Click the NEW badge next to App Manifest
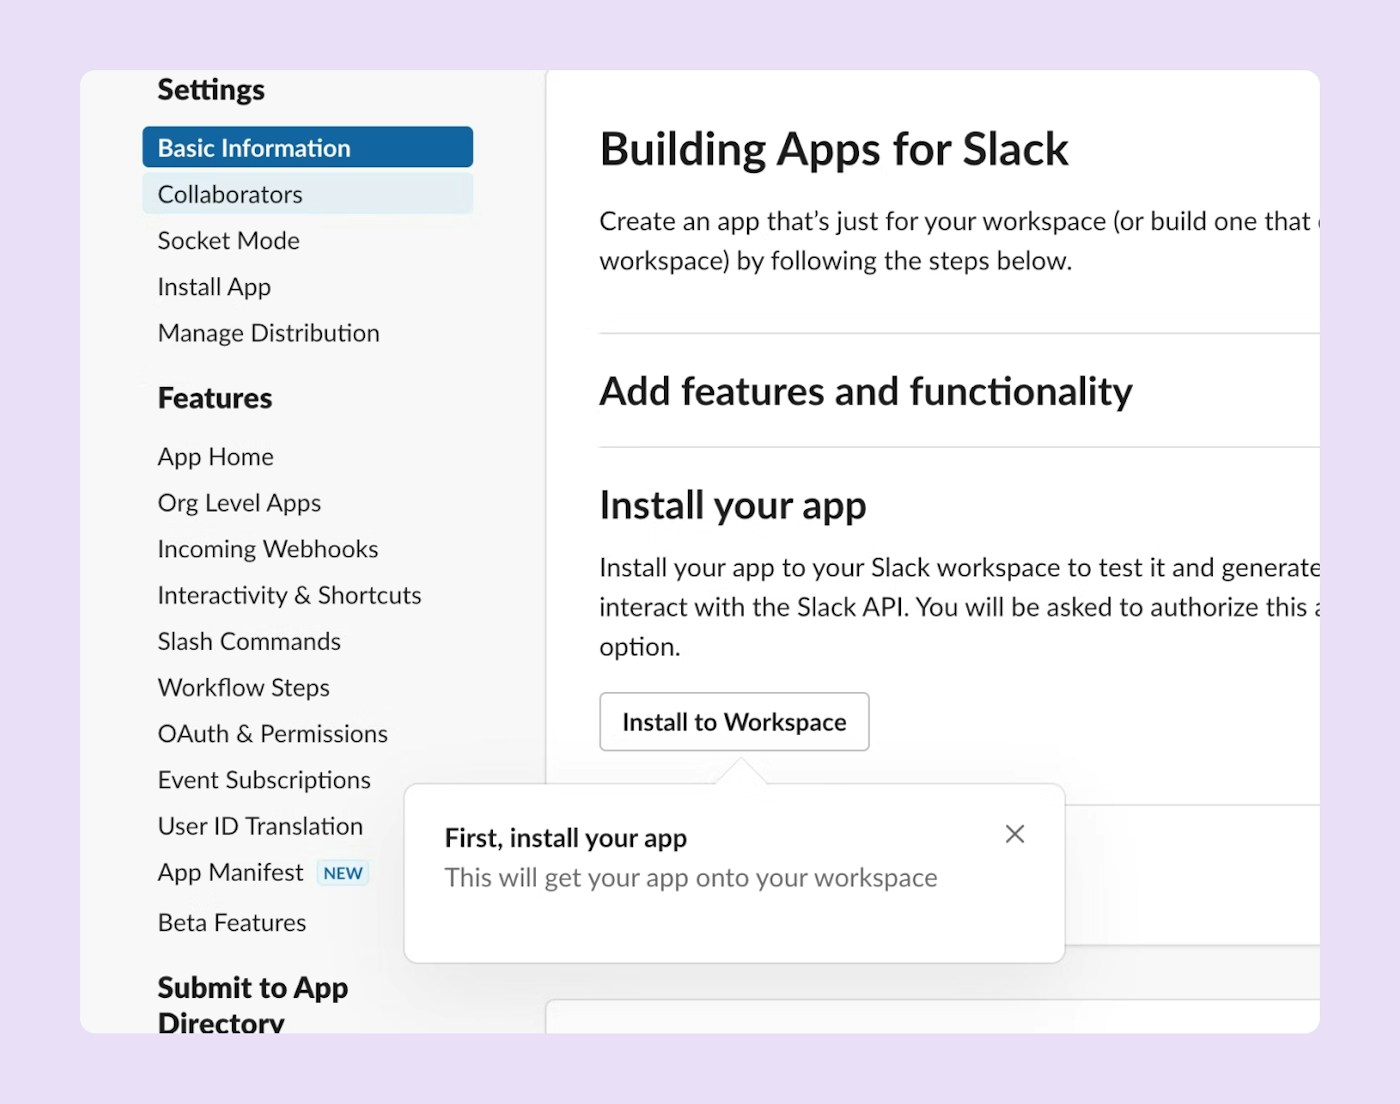This screenshot has width=1400, height=1104. 342,872
